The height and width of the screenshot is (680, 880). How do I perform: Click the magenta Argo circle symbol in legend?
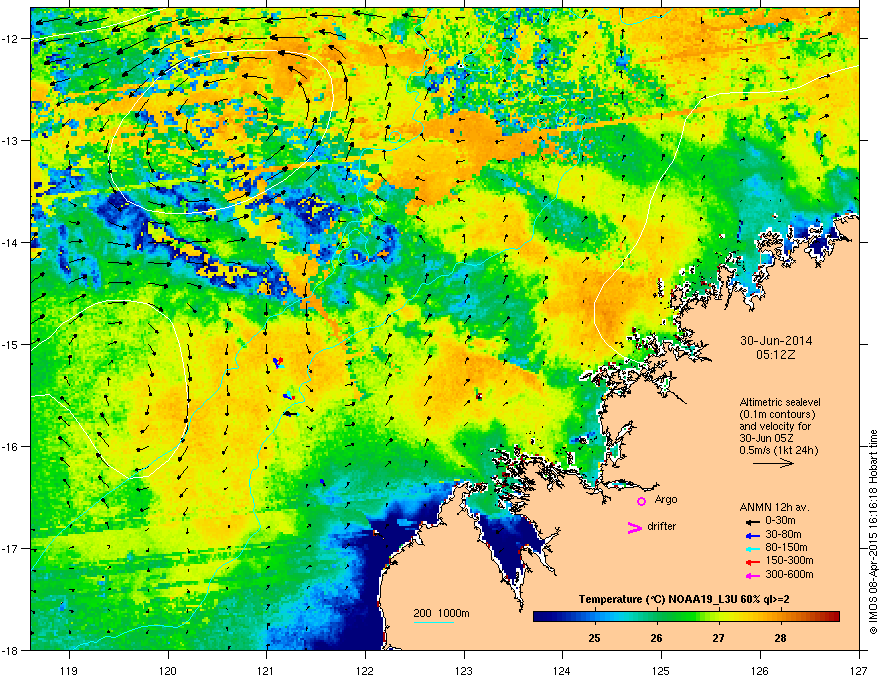pos(641,501)
